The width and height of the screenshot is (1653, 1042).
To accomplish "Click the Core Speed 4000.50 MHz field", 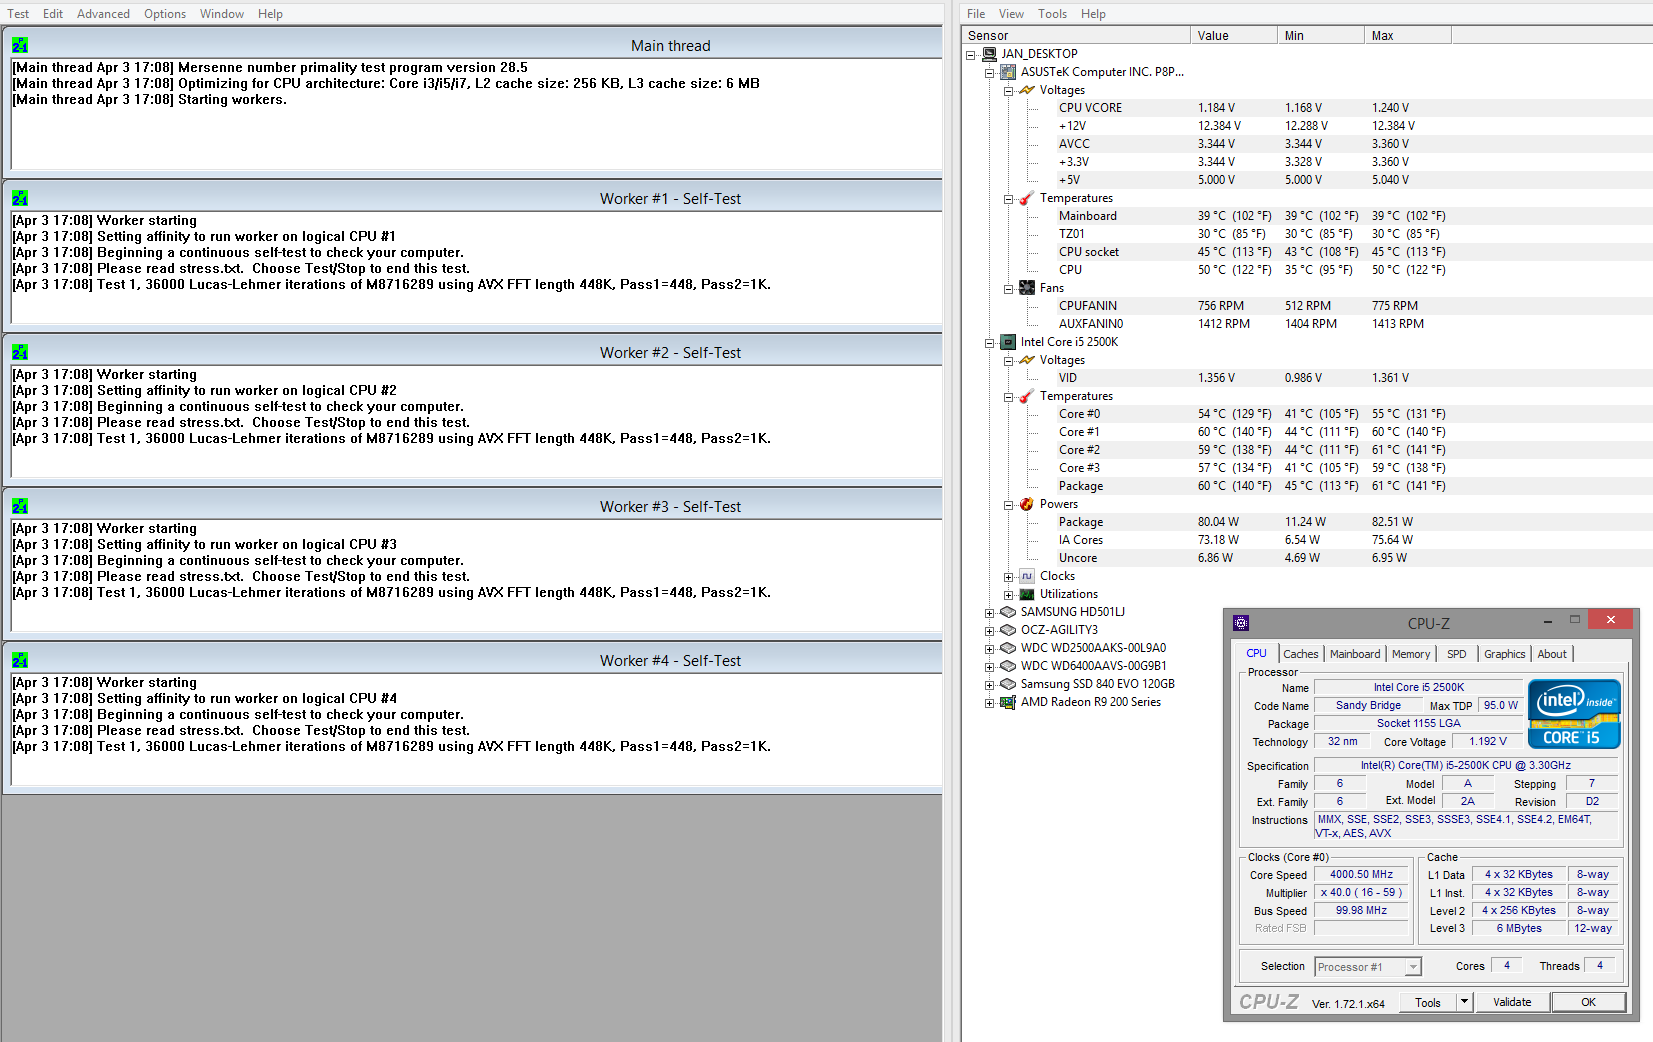I will coord(1361,874).
